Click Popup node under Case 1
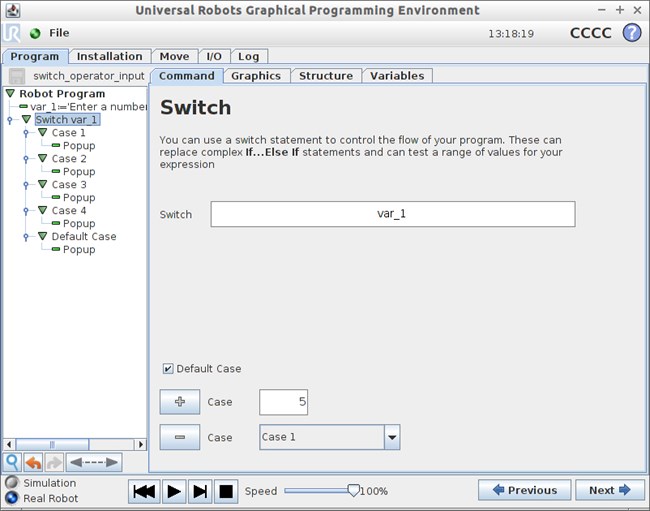Screen dimensions: 650x511 pyautogui.click(x=79, y=146)
